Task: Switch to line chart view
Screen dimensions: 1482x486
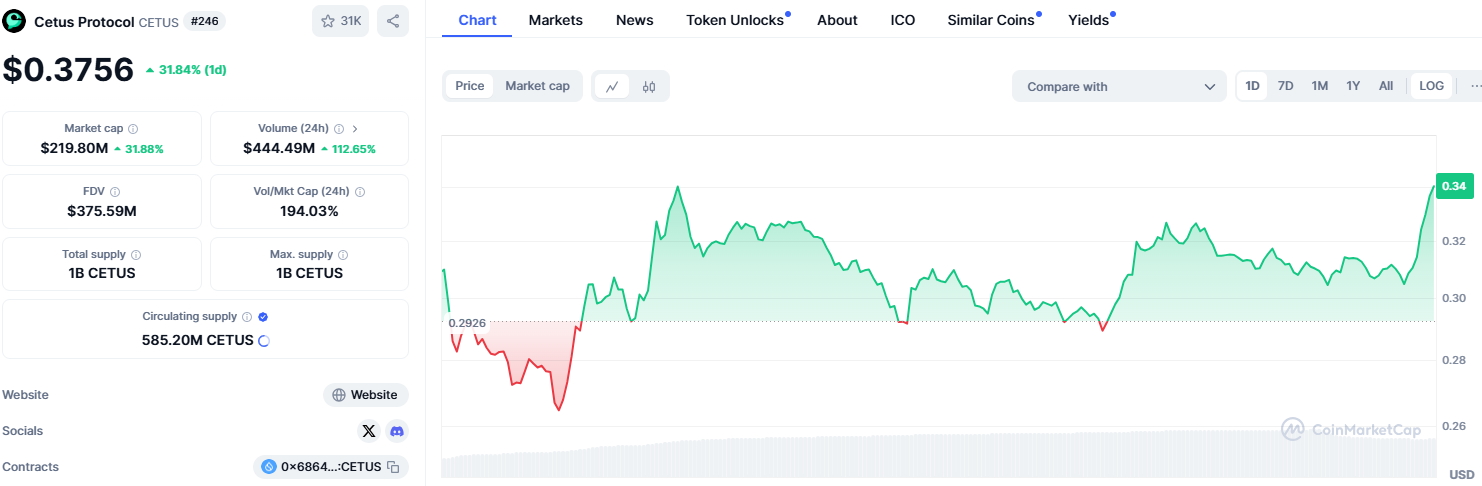Action: (612, 87)
